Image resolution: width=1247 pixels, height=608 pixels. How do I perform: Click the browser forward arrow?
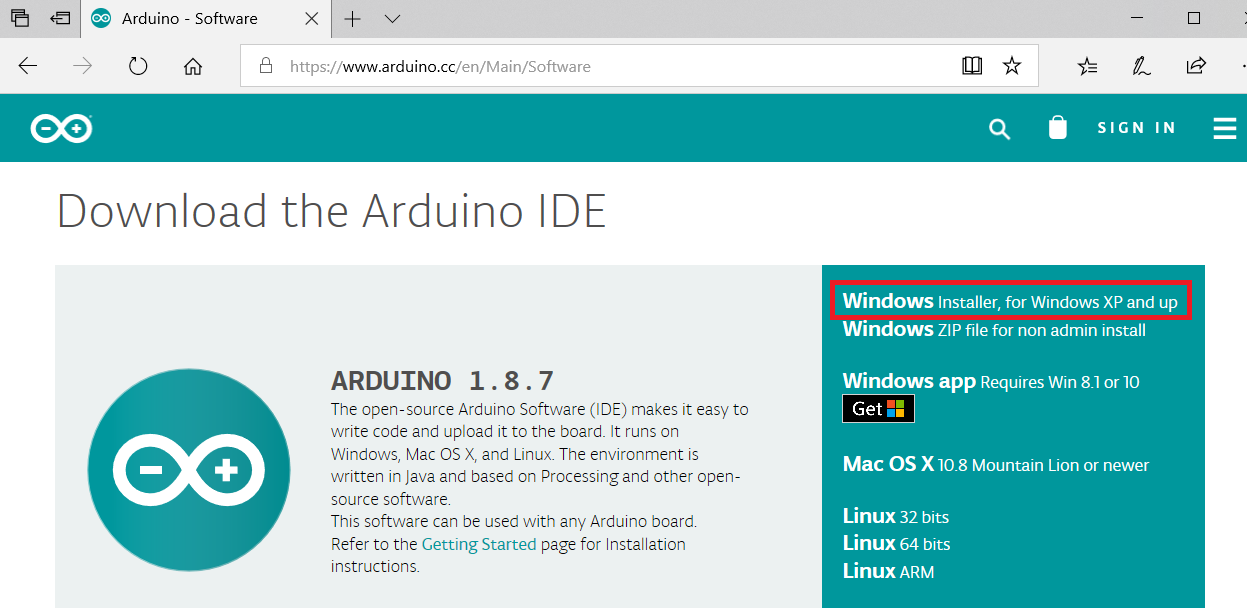pyautogui.click(x=83, y=66)
